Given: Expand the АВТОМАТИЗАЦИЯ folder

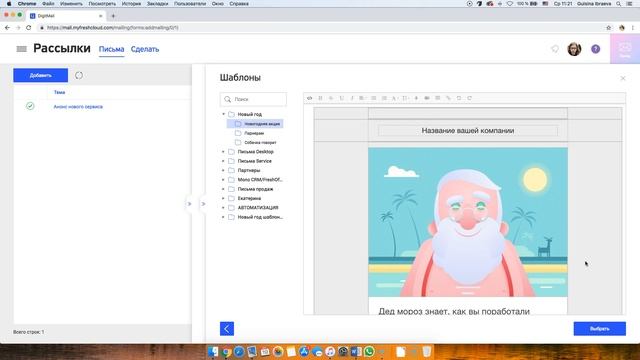Looking at the screenshot, I should tap(223, 208).
